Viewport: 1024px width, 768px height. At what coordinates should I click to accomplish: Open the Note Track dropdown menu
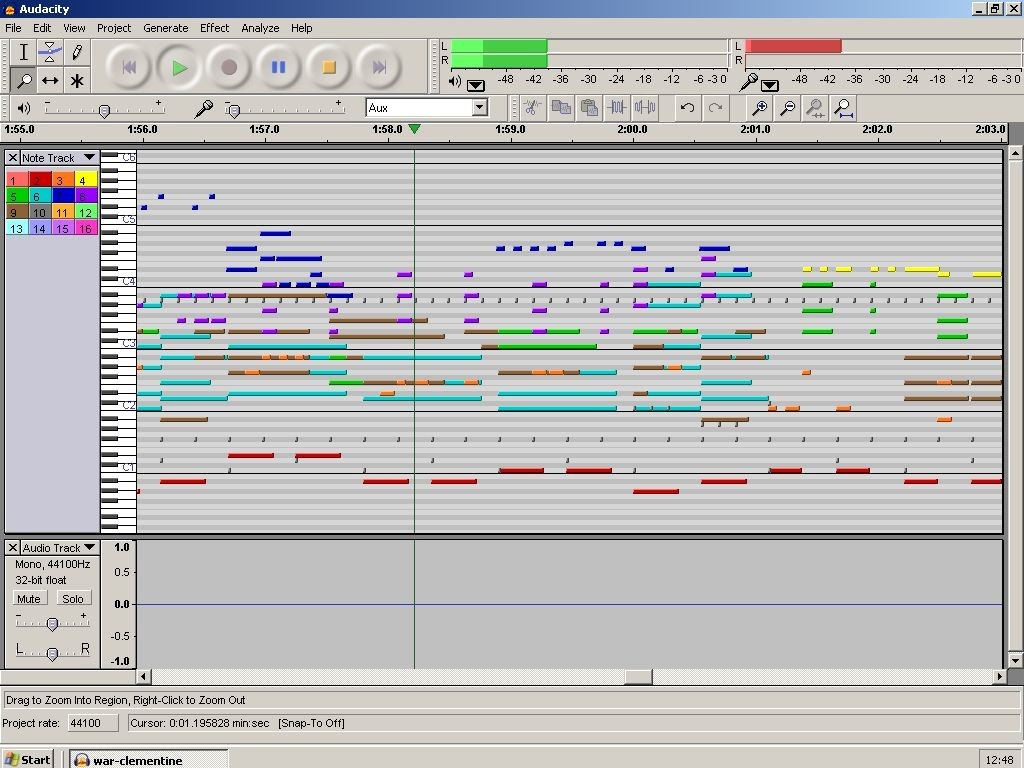coord(59,158)
